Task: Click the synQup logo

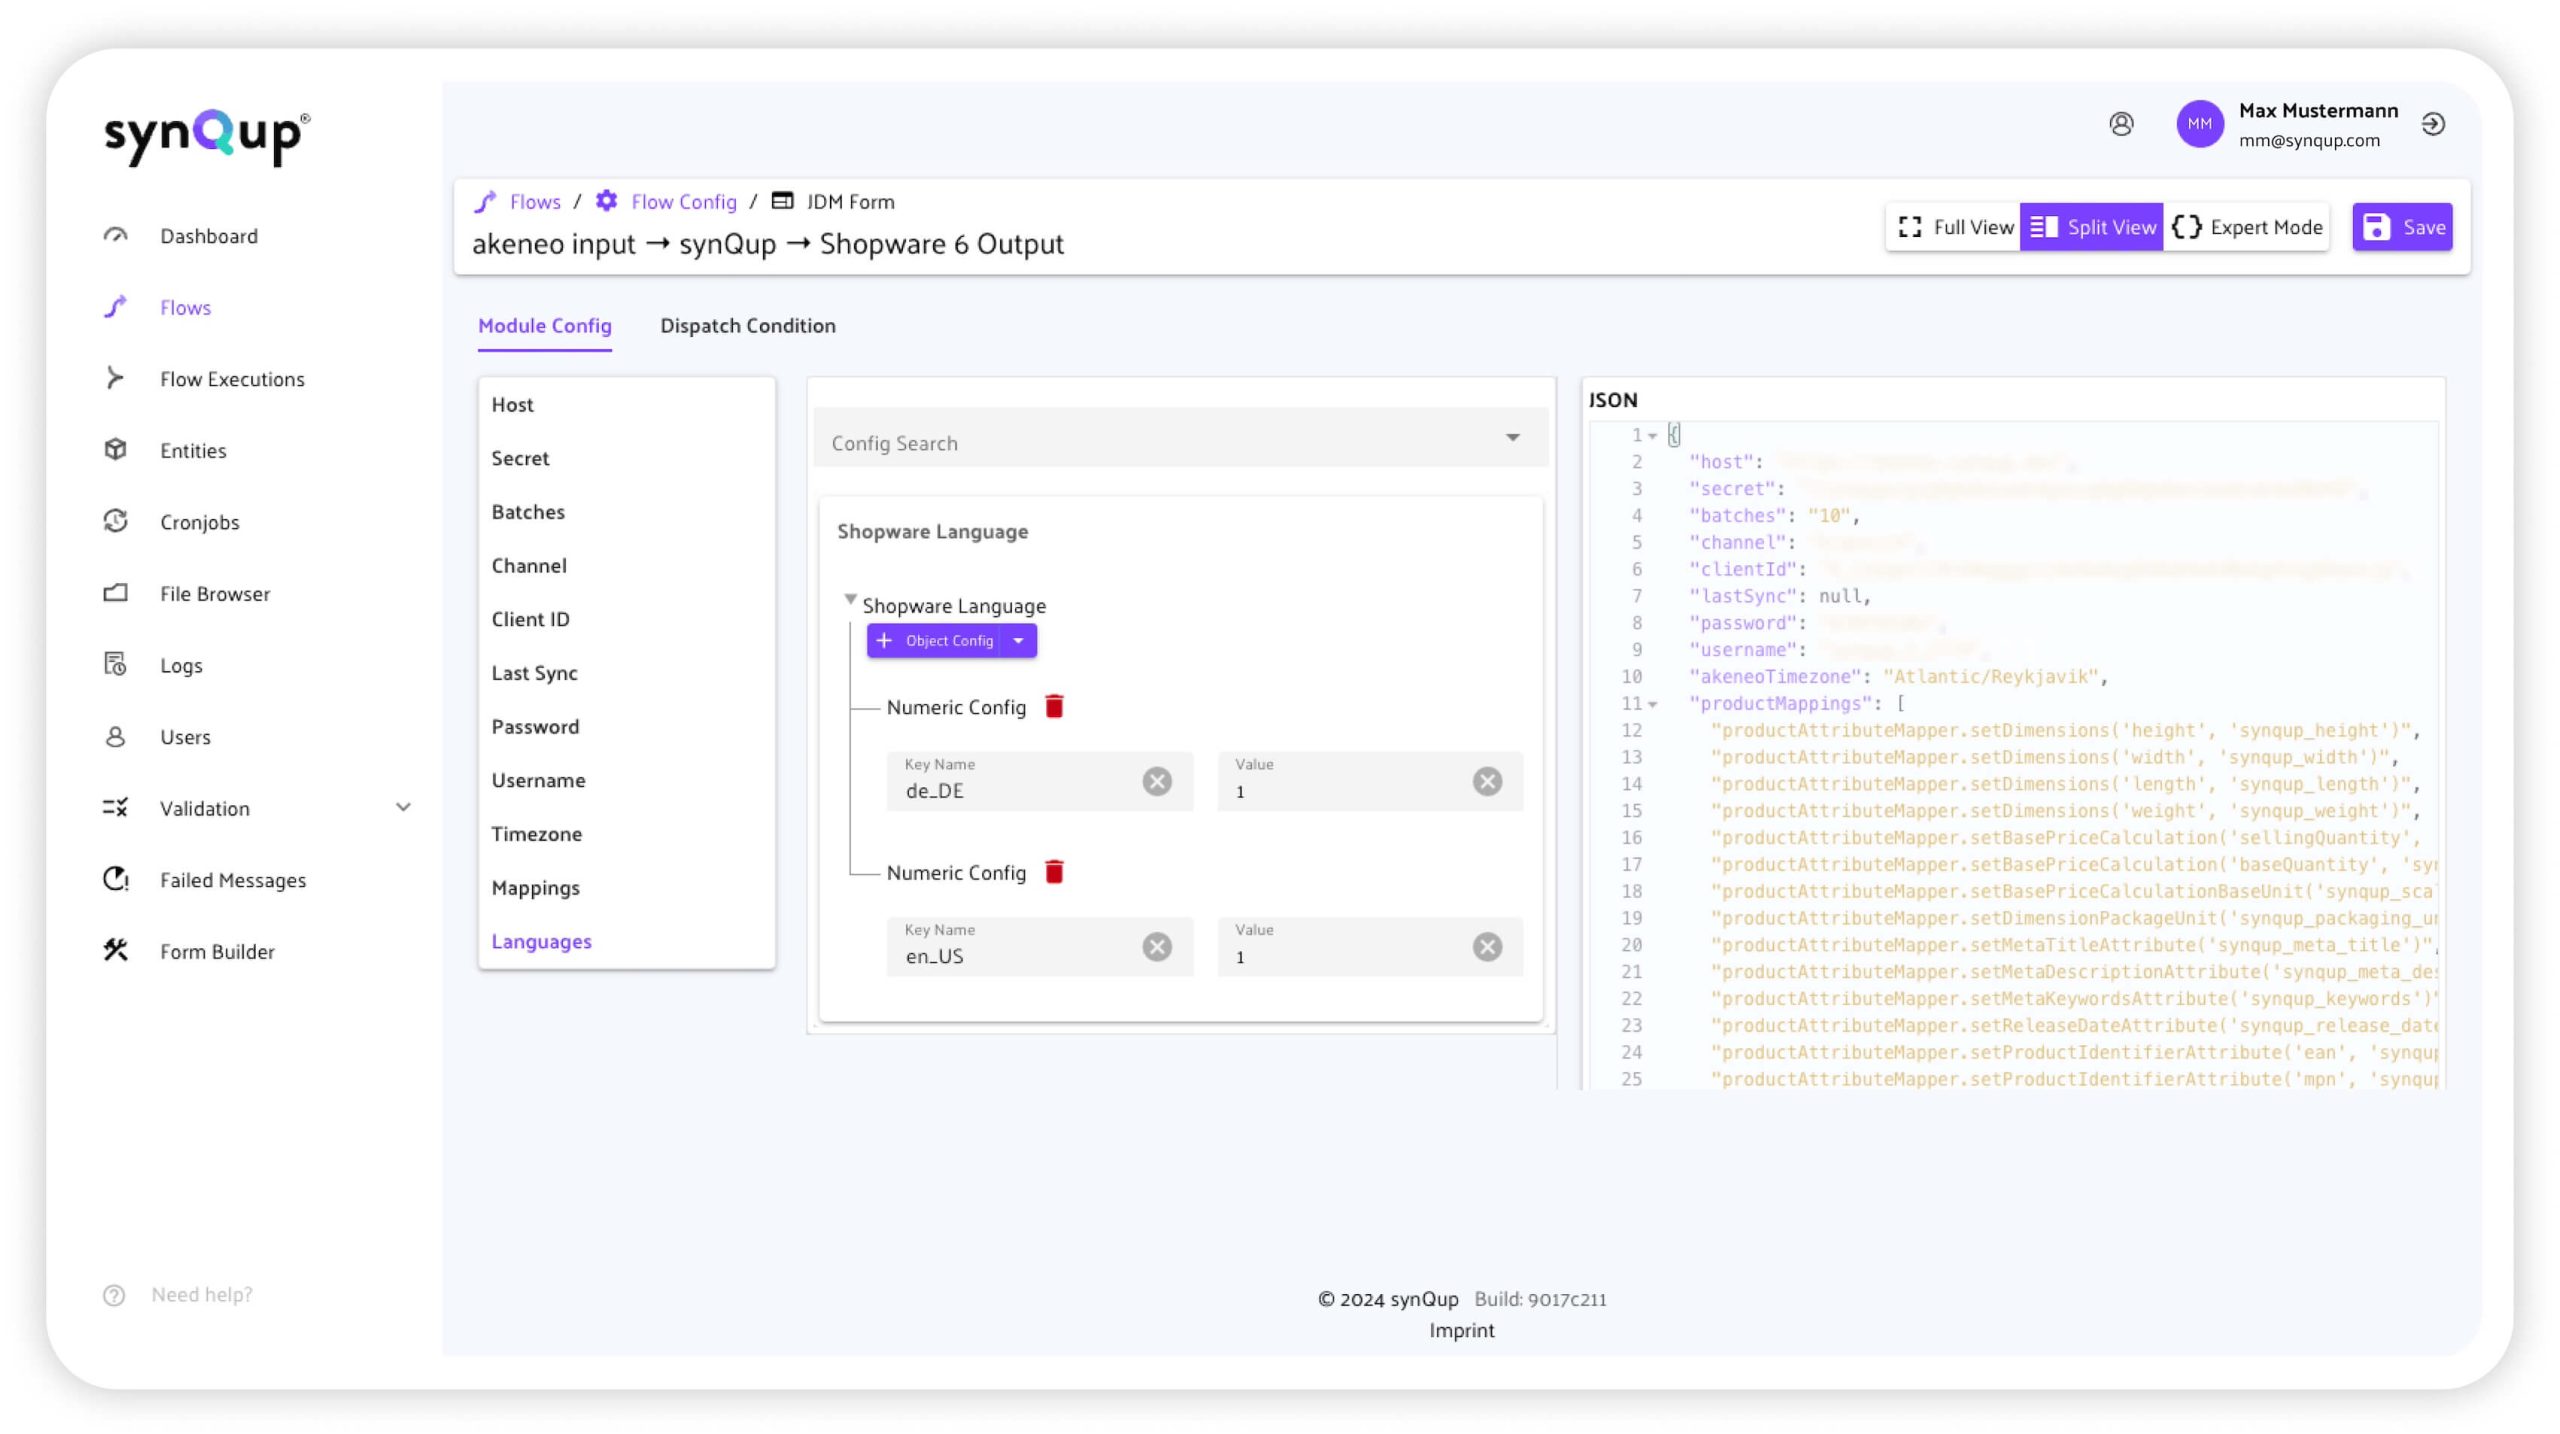Action: tap(207, 137)
